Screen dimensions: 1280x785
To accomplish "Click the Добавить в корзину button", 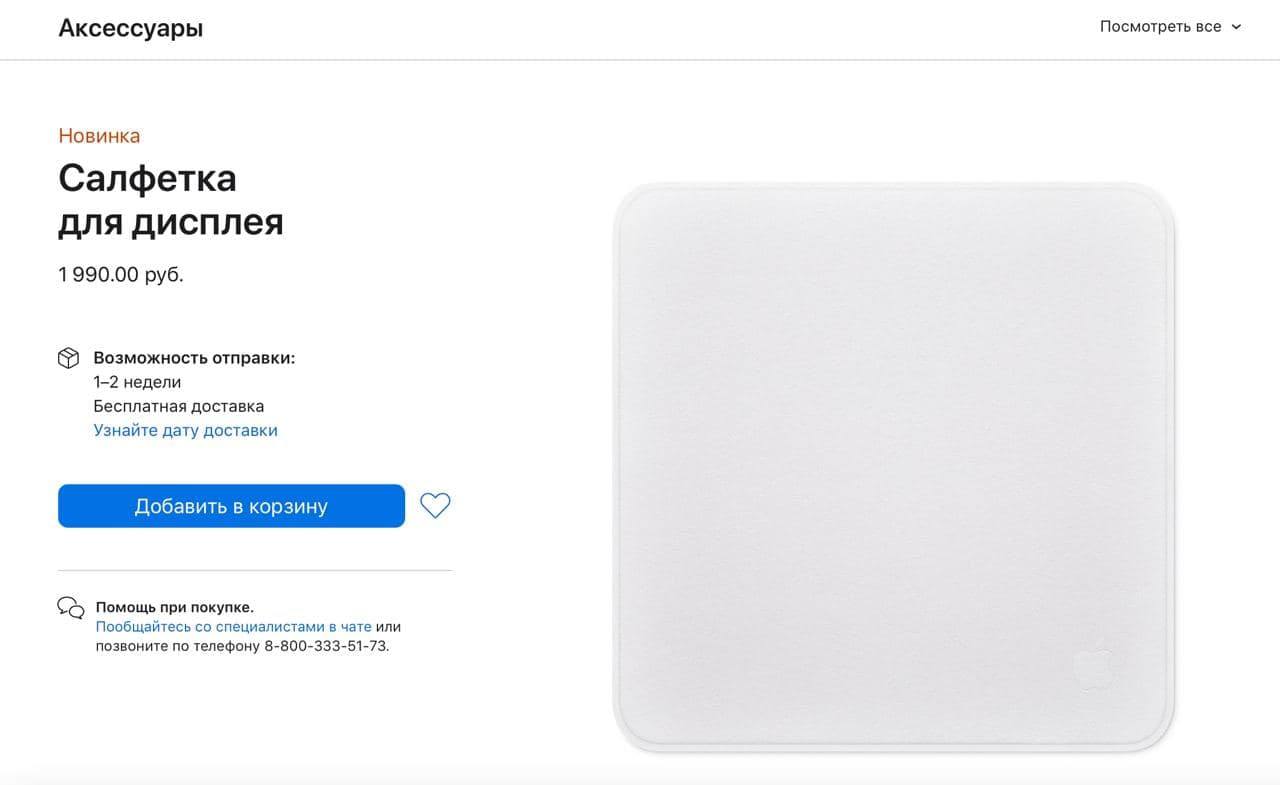I will [231, 506].
